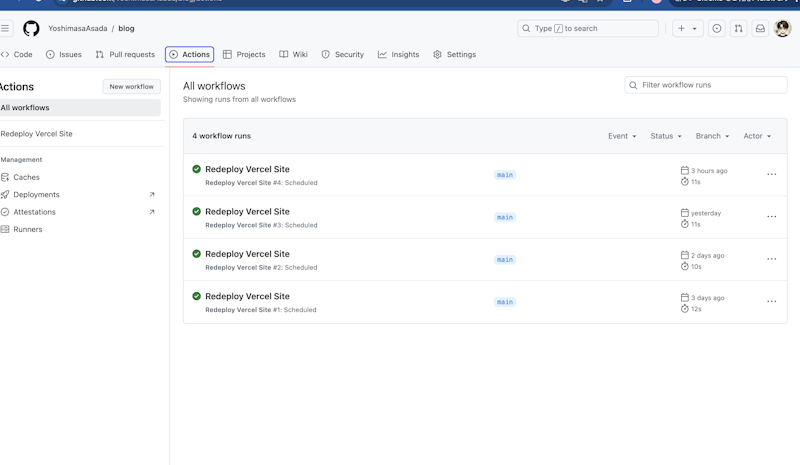The height and width of the screenshot is (465, 800).
Task: Open the hamburger navigation menu
Action: pyautogui.click(x=5, y=29)
